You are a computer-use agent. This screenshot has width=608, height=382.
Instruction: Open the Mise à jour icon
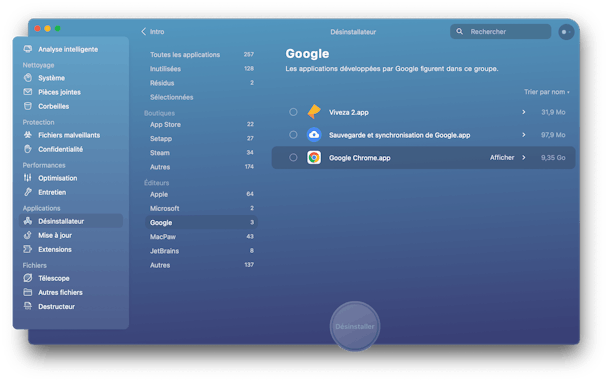tap(28, 235)
